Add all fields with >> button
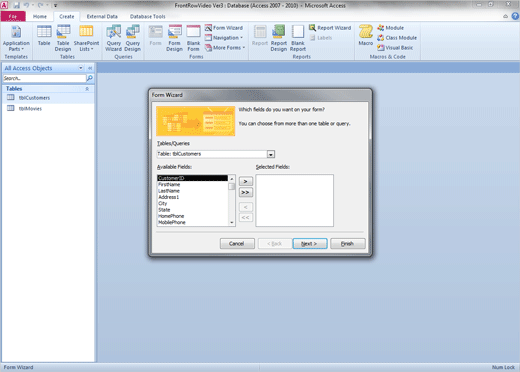Viewport: 520px width, 372px height. (246, 192)
